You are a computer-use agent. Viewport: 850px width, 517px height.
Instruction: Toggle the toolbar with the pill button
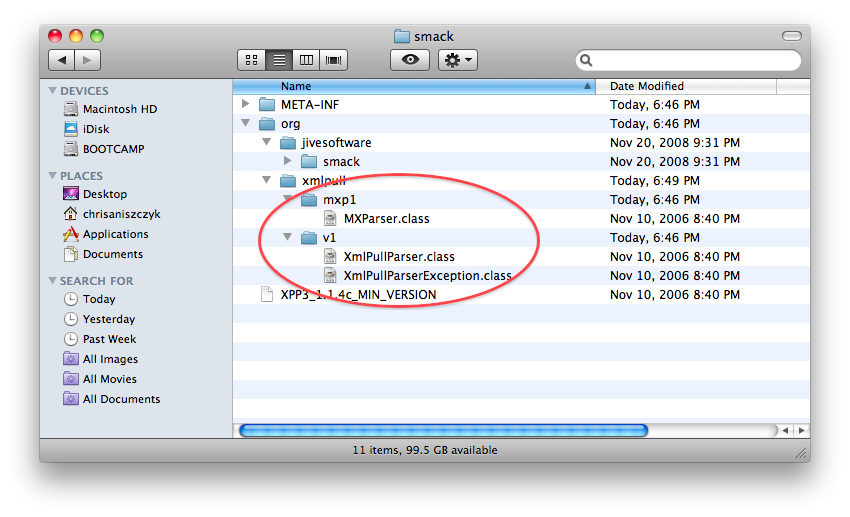(791, 36)
